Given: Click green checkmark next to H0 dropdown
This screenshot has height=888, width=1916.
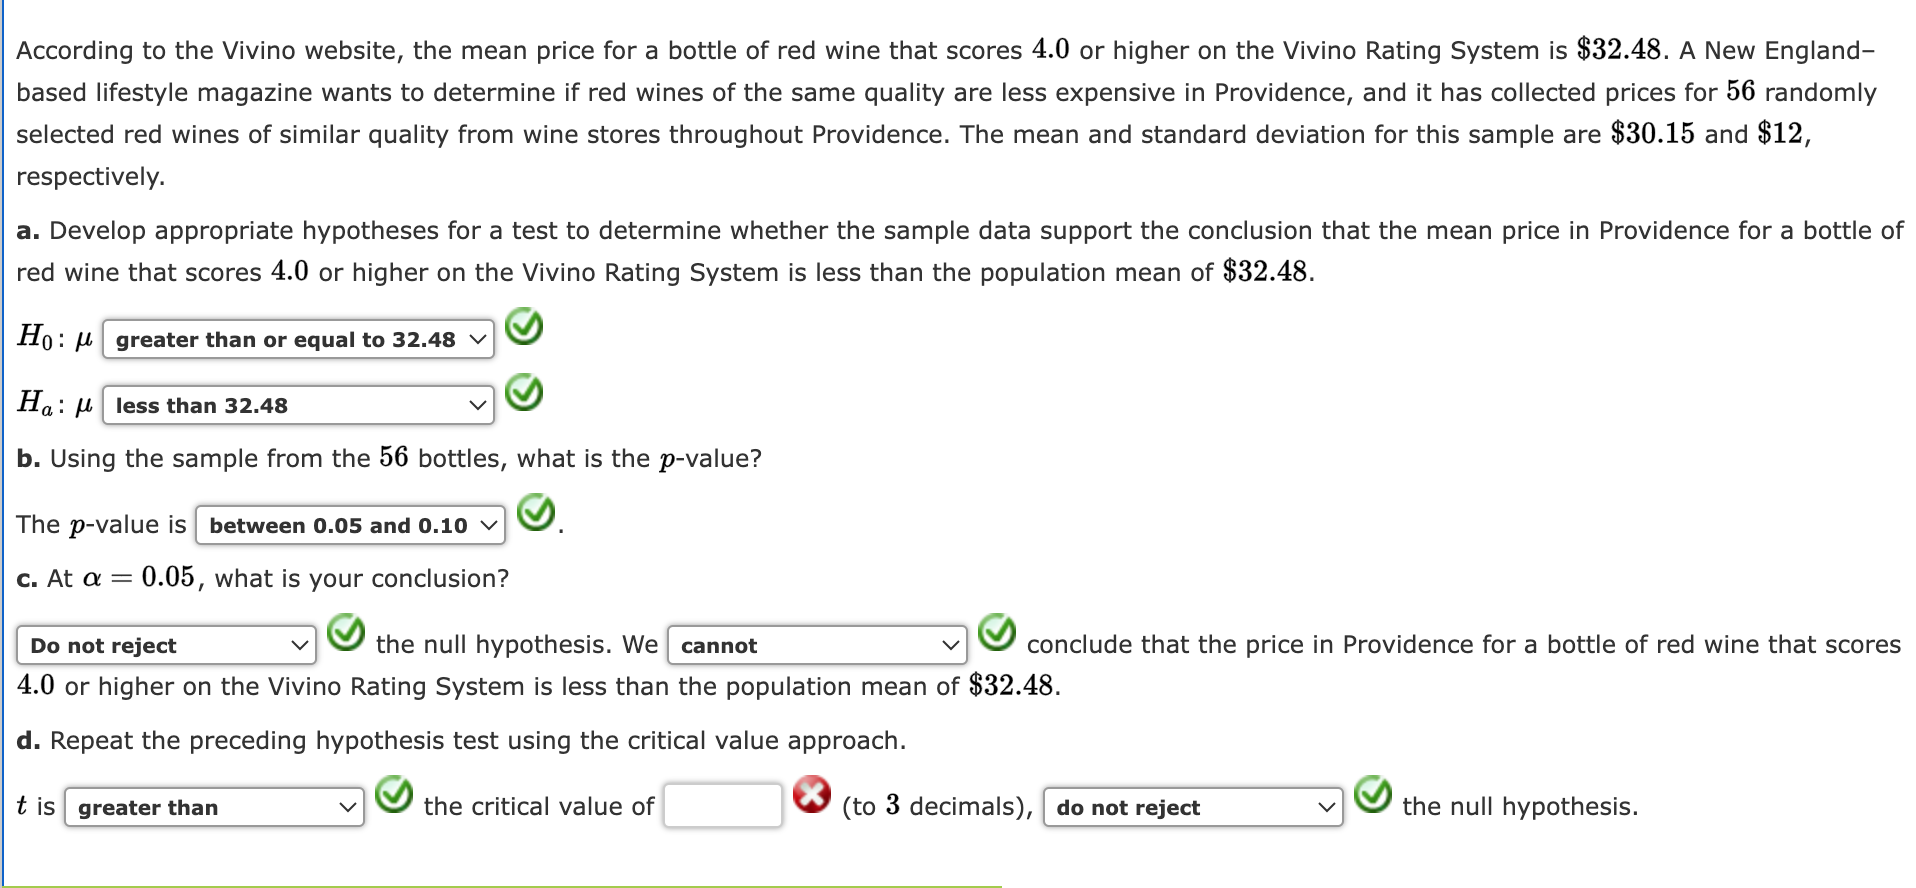Looking at the screenshot, I should pos(524,327).
